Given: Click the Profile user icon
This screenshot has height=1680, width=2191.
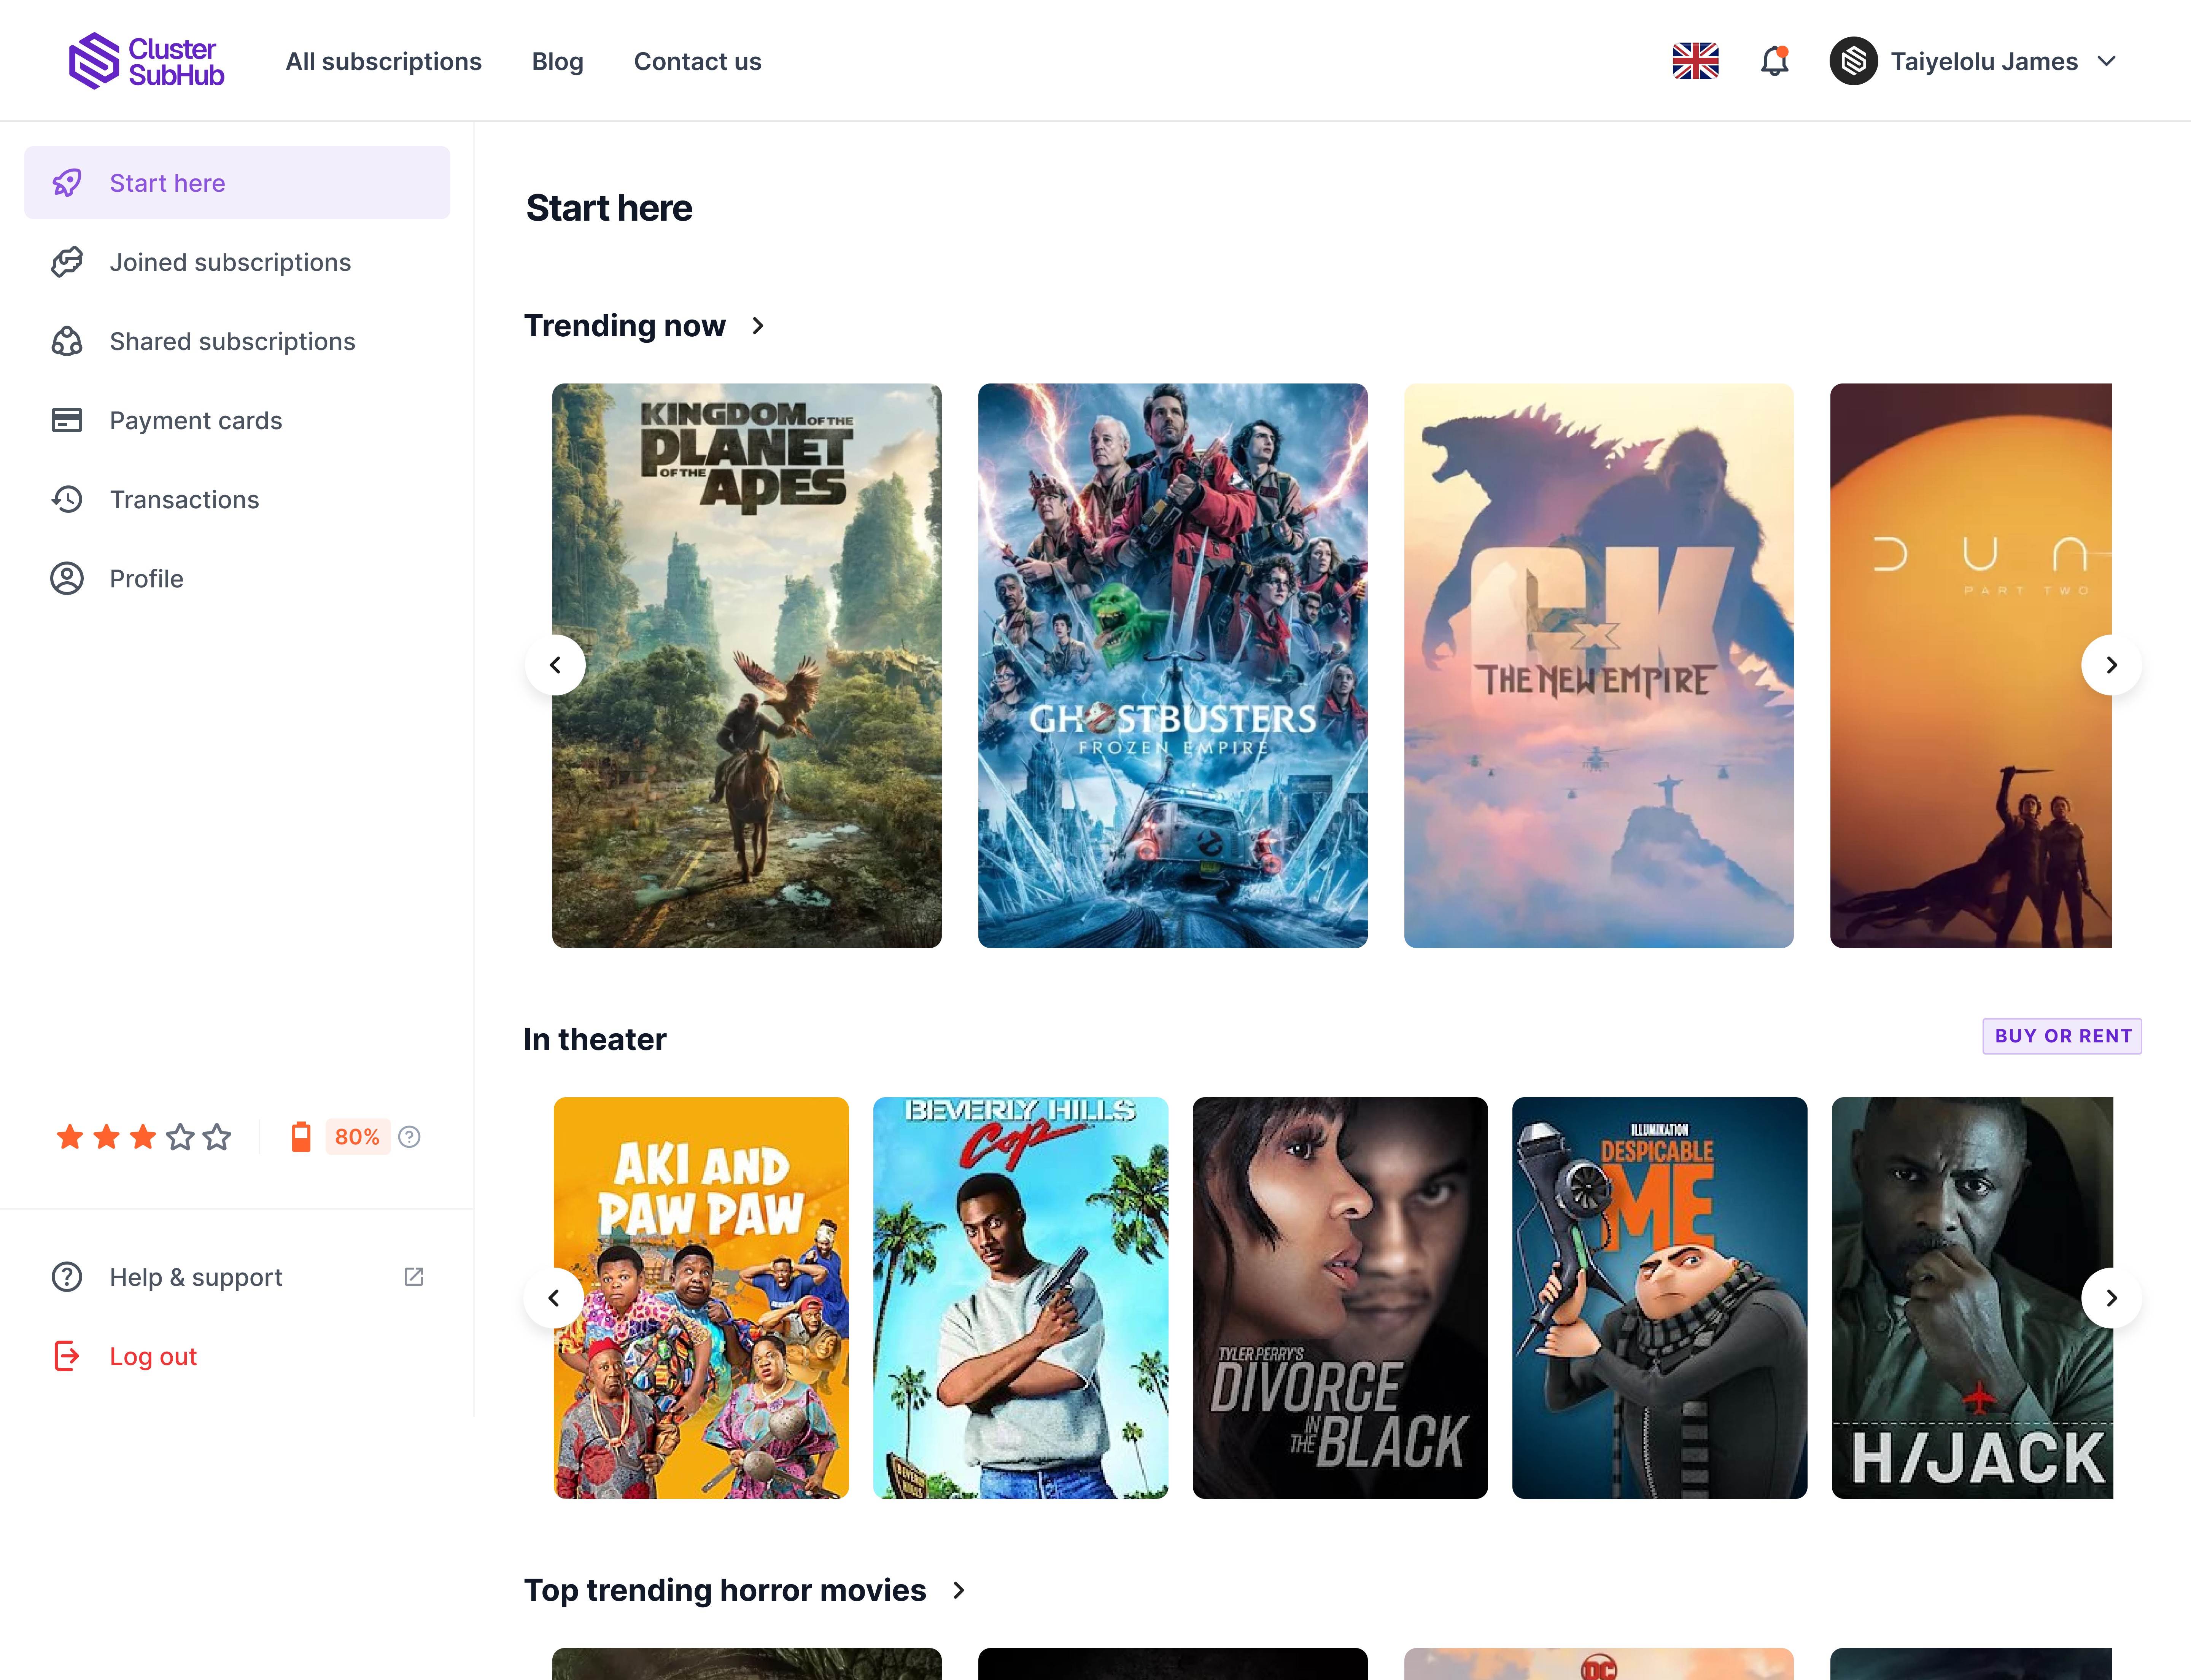Looking at the screenshot, I should pos(67,579).
